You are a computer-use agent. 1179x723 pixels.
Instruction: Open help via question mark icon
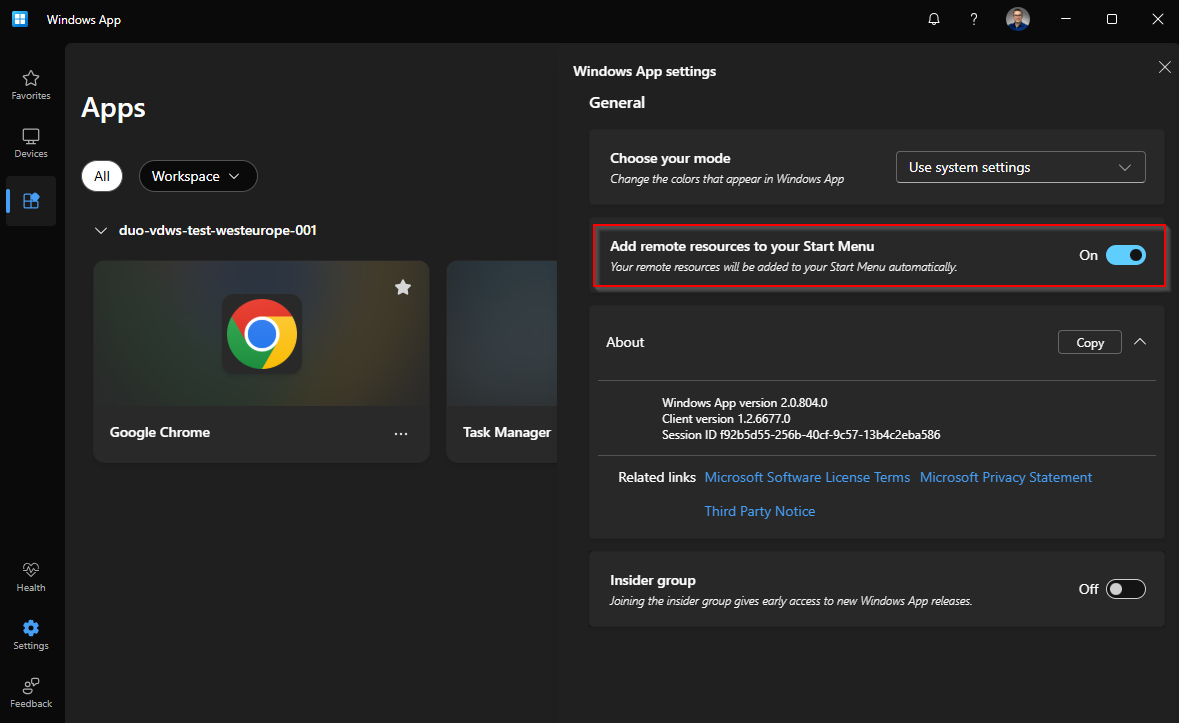click(x=974, y=19)
